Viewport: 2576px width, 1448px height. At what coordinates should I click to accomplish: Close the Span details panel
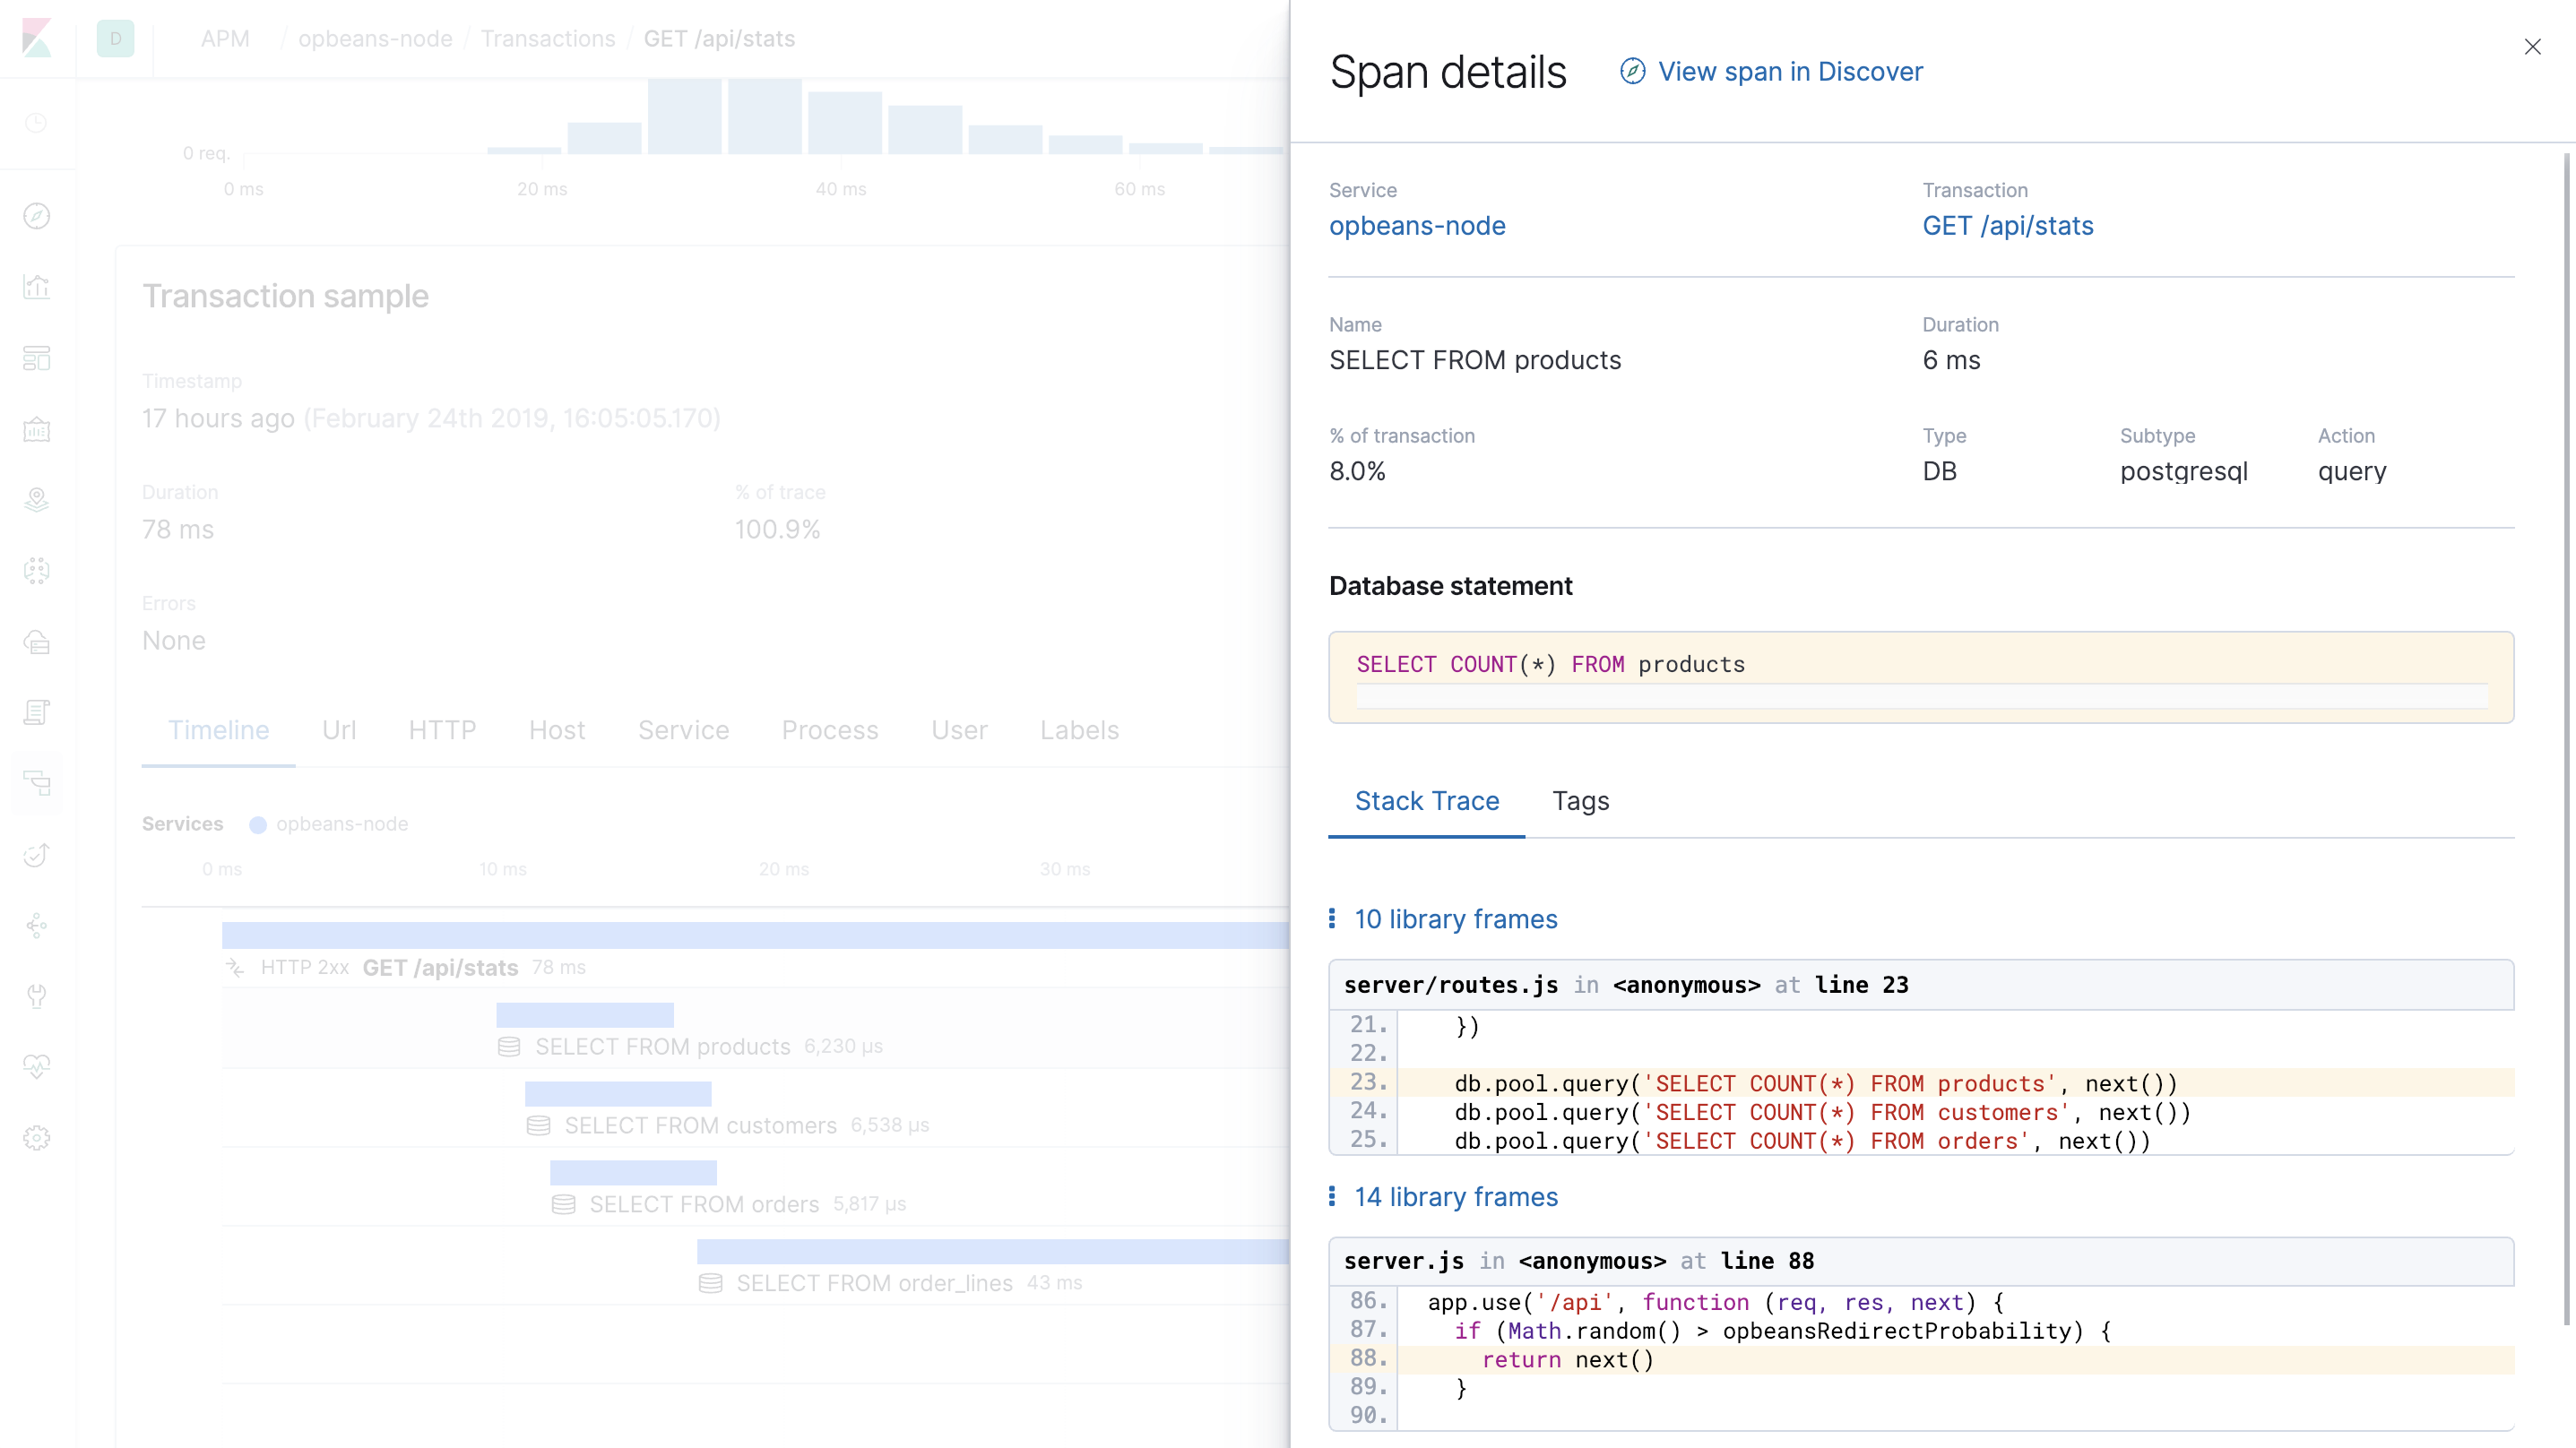(x=2532, y=46)
